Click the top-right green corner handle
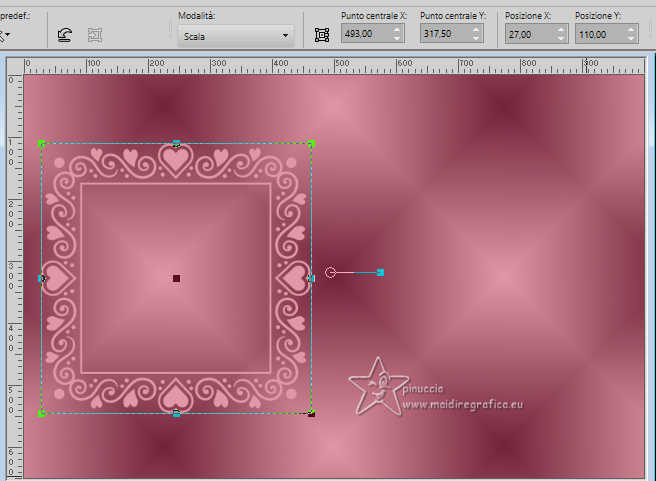 (311, 143)
